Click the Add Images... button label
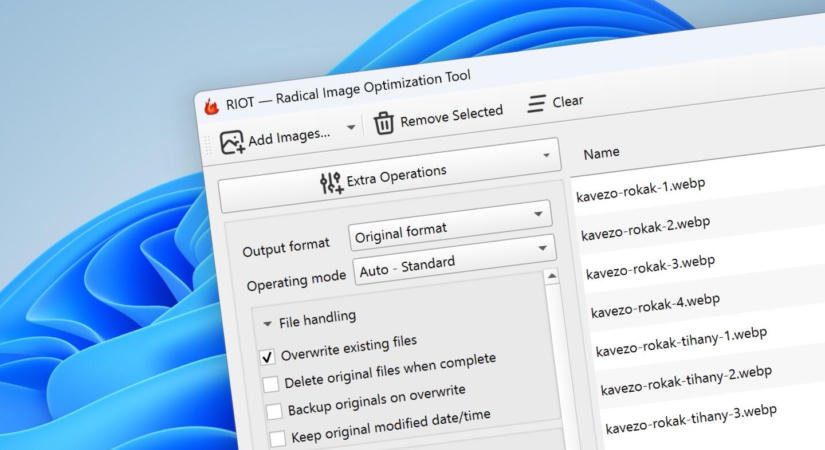825x450 pixels. click(x=289, y=137)
